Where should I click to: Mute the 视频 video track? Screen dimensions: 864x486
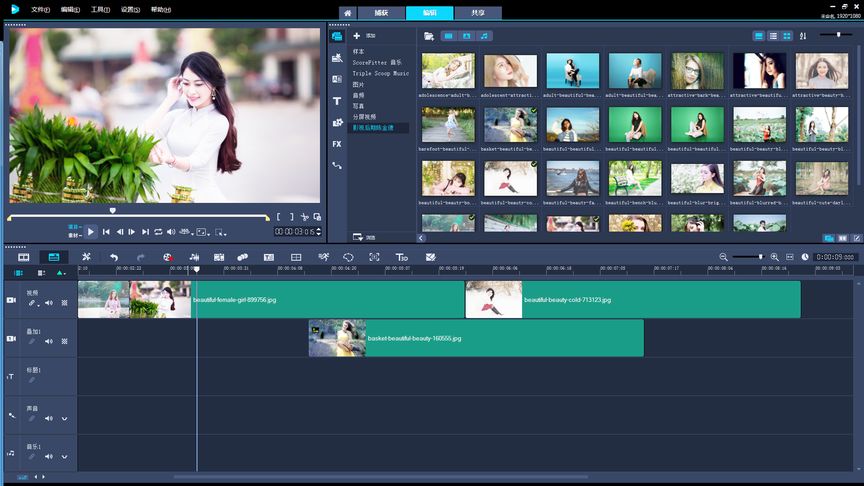(48, 303)
